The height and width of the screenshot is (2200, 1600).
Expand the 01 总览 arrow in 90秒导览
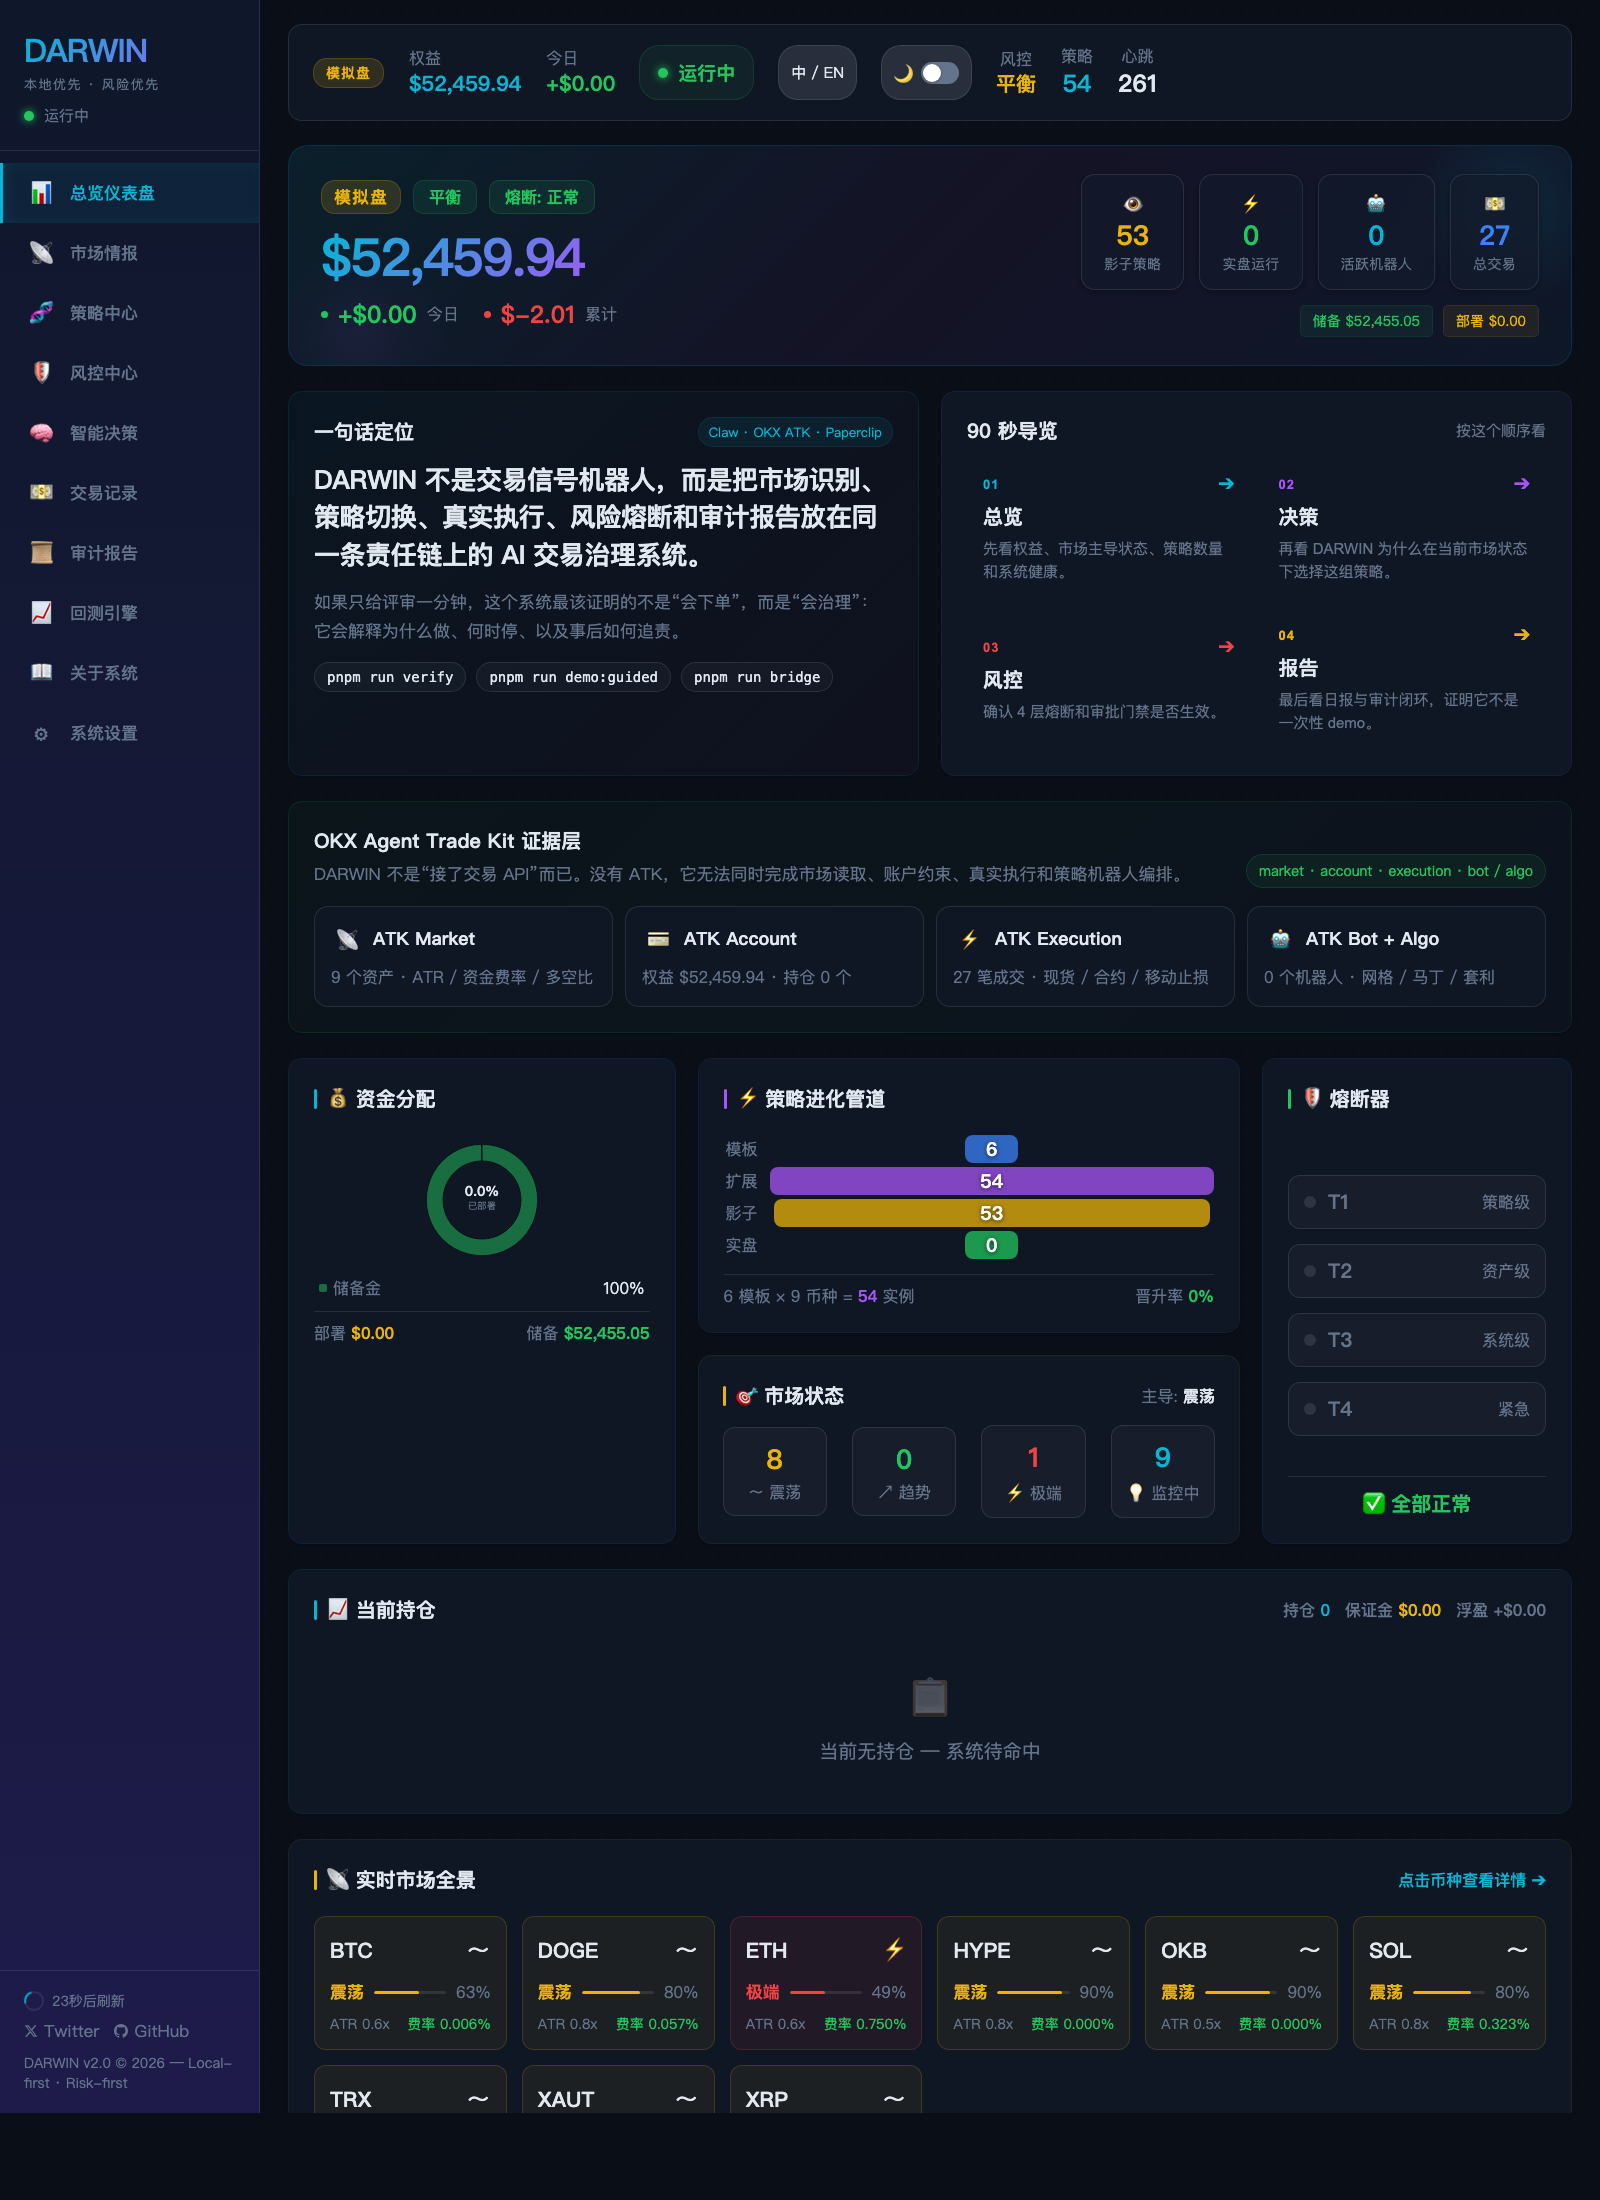coord(1227,484)
